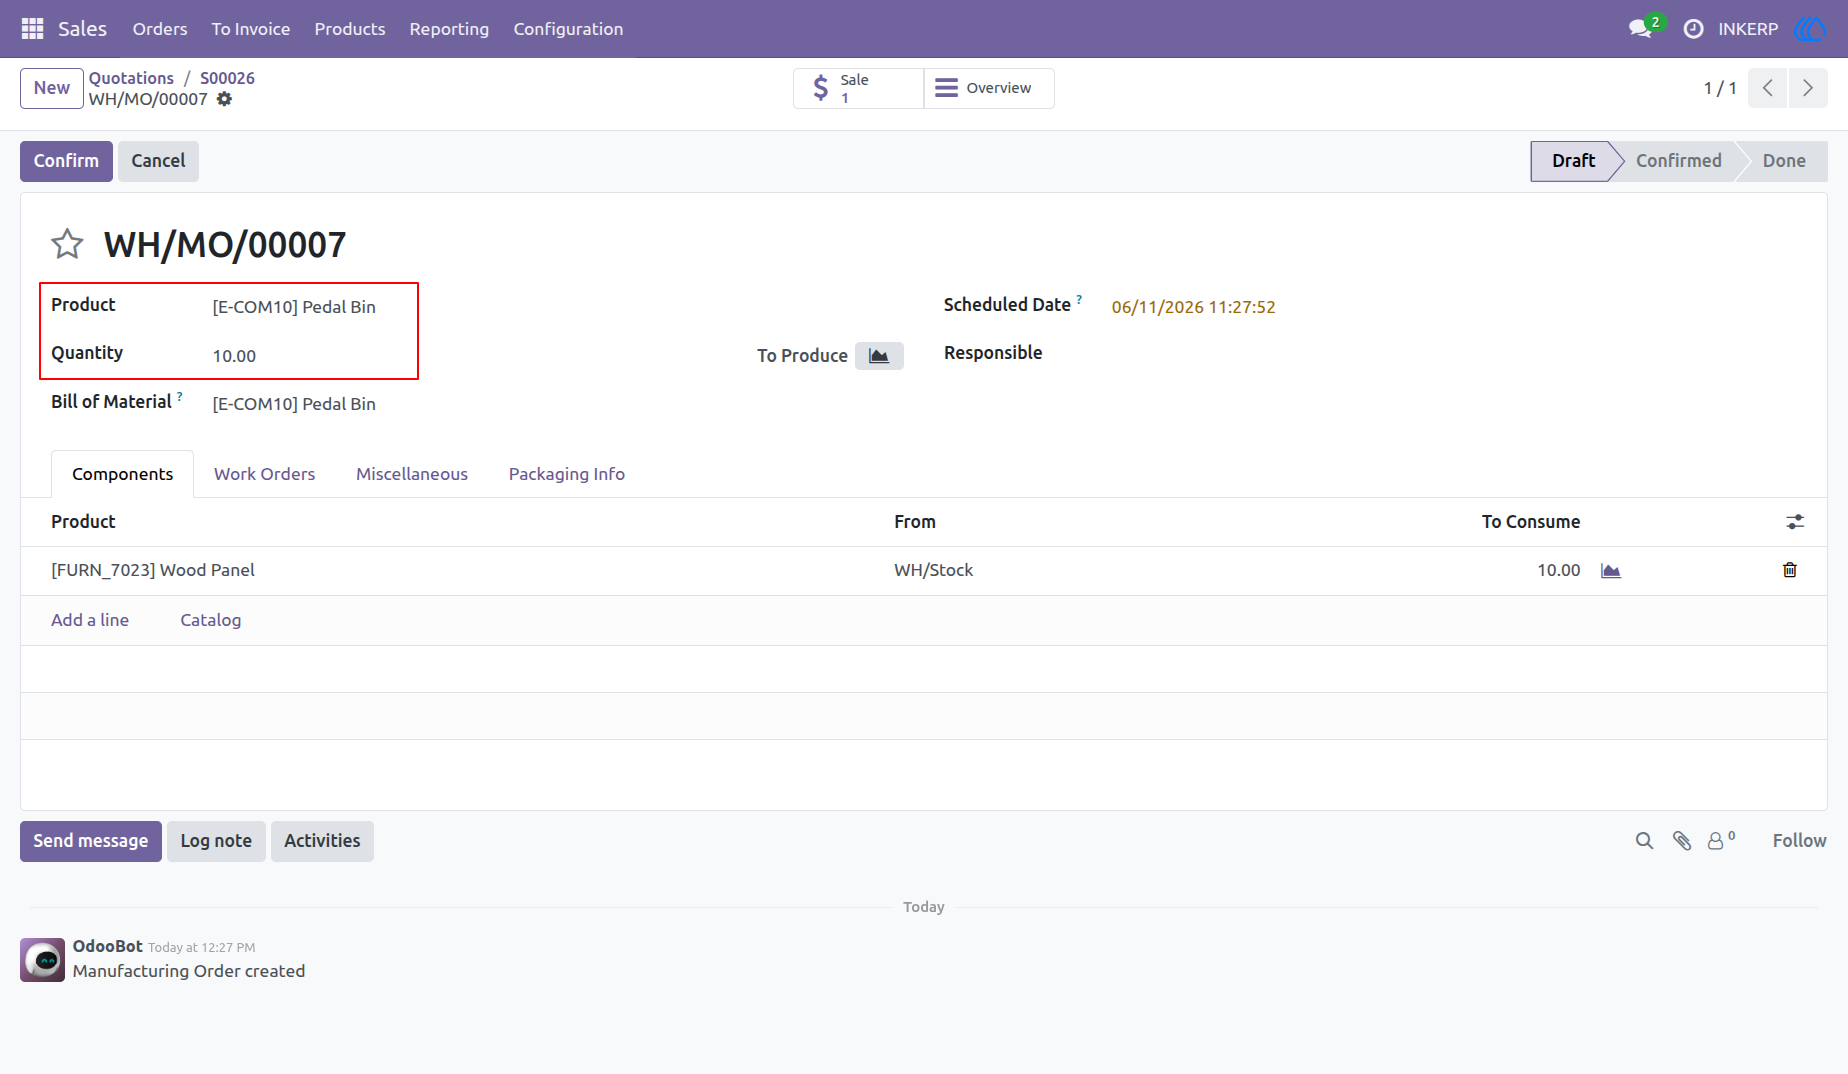The image size is (1848, 1074).
Task: Open the Reporting menu
Action: coord(449,29)
